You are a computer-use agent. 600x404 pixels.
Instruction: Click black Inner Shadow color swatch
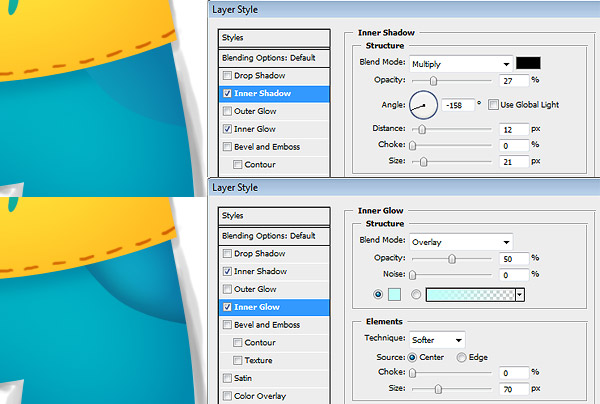[x=528, y=63]
